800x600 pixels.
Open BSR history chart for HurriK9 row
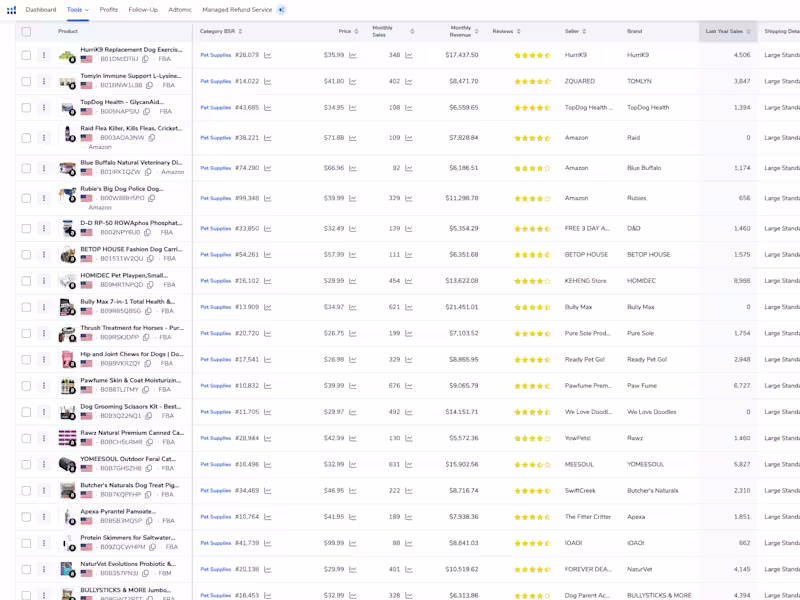click(x=267, y=55)
